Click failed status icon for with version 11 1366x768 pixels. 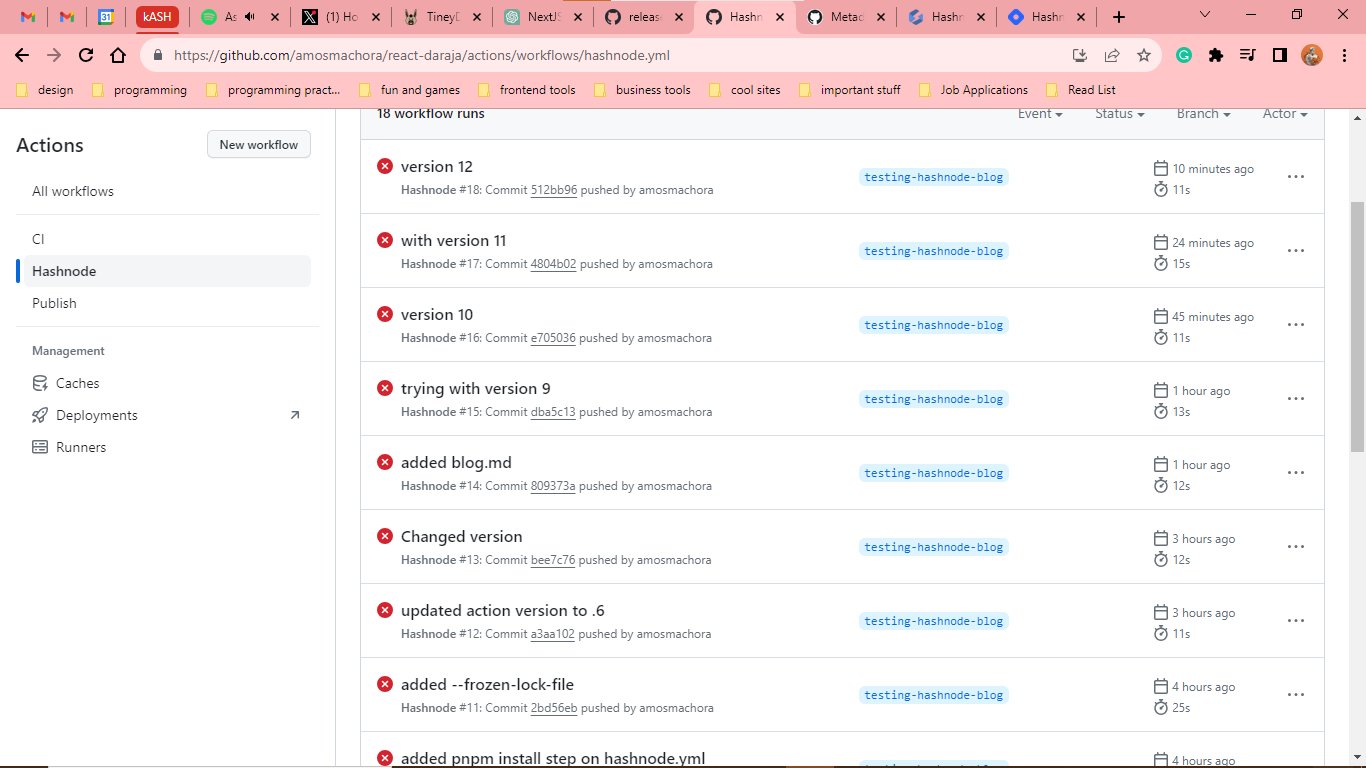coord(384,240)
